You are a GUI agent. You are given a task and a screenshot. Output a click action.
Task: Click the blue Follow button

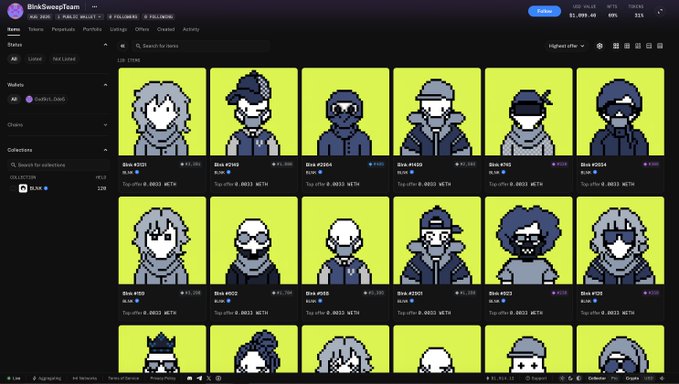[x=544, y=11]
